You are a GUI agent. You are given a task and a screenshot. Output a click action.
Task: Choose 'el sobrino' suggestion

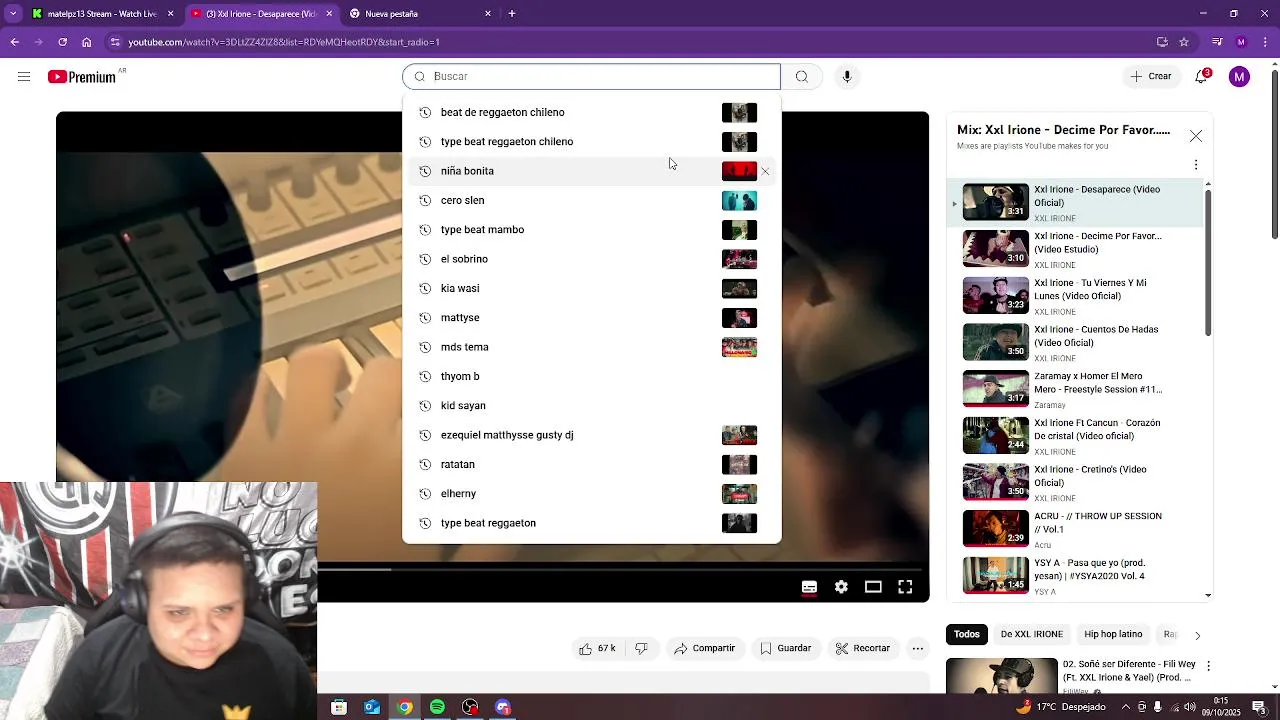[x=591, y=259]
